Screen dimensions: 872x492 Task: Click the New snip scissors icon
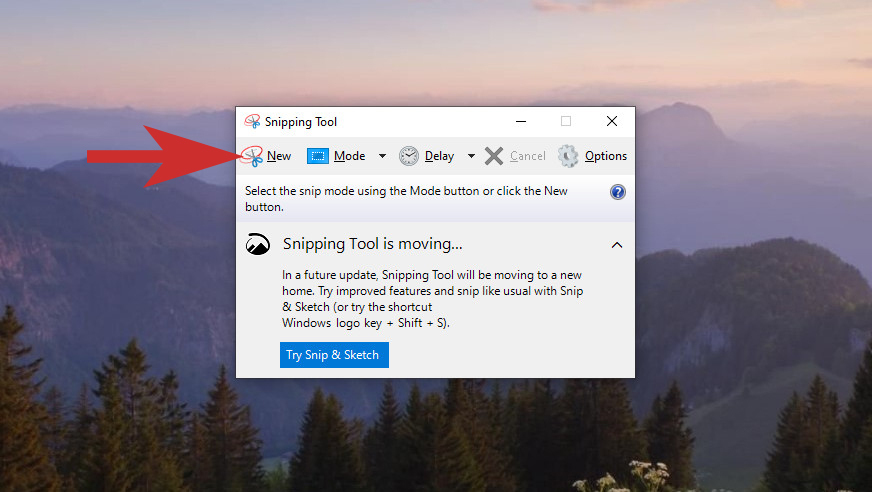point(252,156)
